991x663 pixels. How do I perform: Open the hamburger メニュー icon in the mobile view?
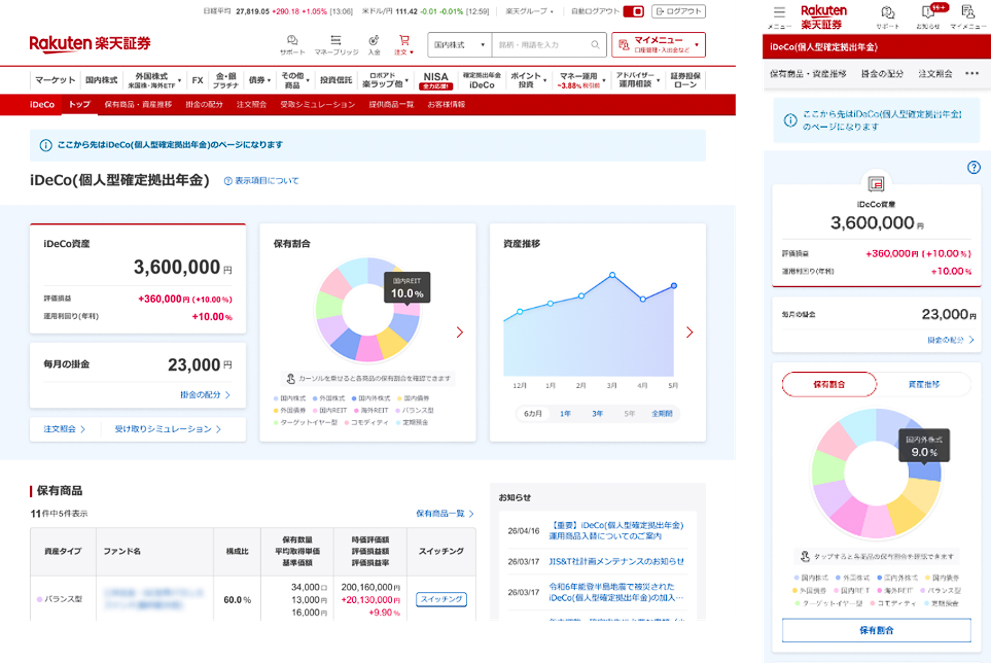[779, 16]
